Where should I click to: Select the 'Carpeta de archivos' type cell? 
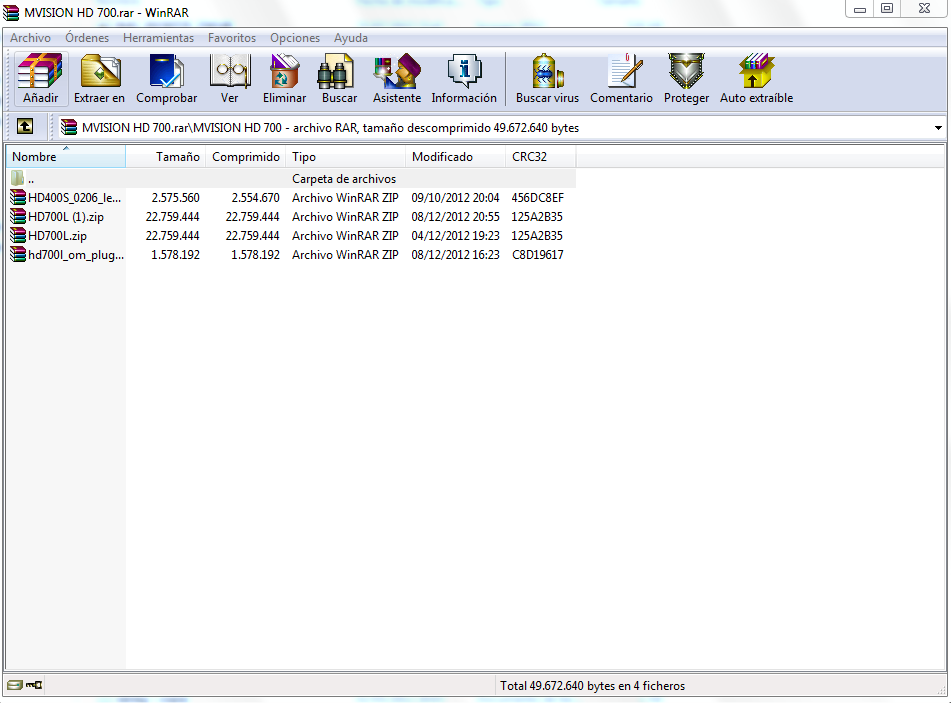(x=344, y=179)
